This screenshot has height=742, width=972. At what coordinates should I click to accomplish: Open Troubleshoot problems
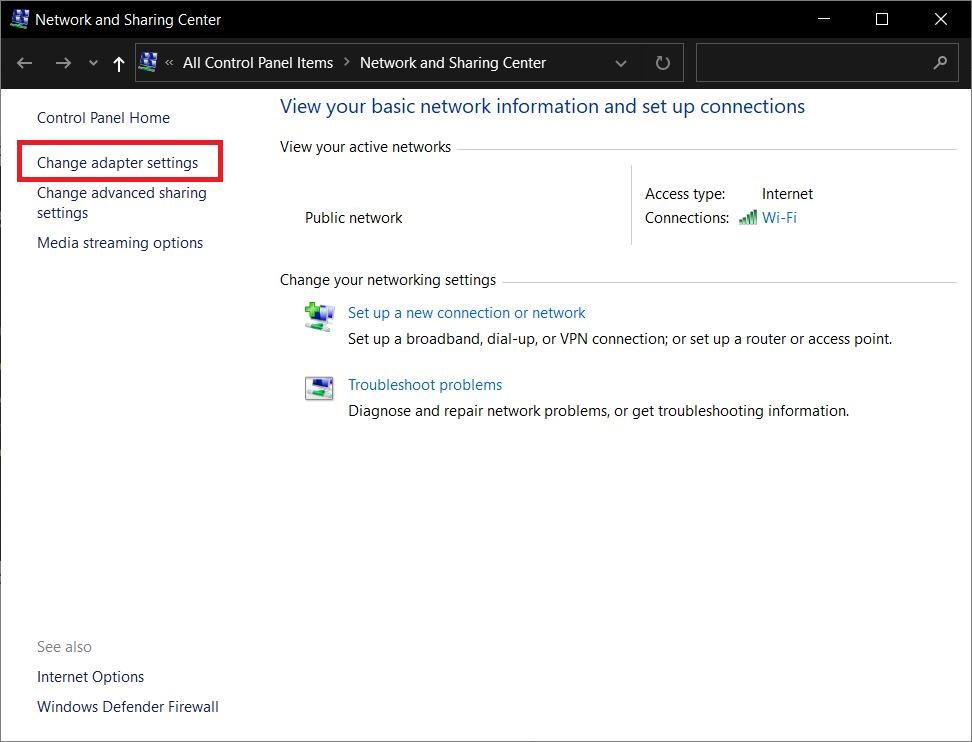coord(425,385)
